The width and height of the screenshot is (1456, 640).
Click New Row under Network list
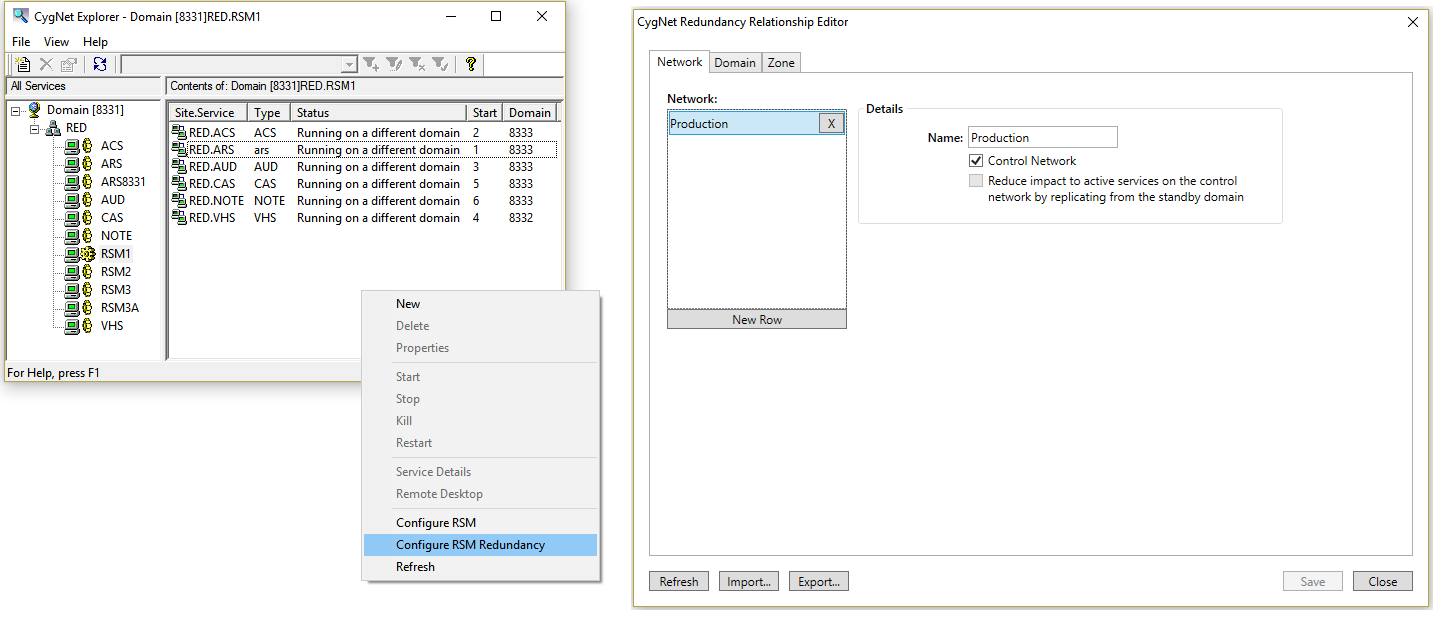point(757,320)
